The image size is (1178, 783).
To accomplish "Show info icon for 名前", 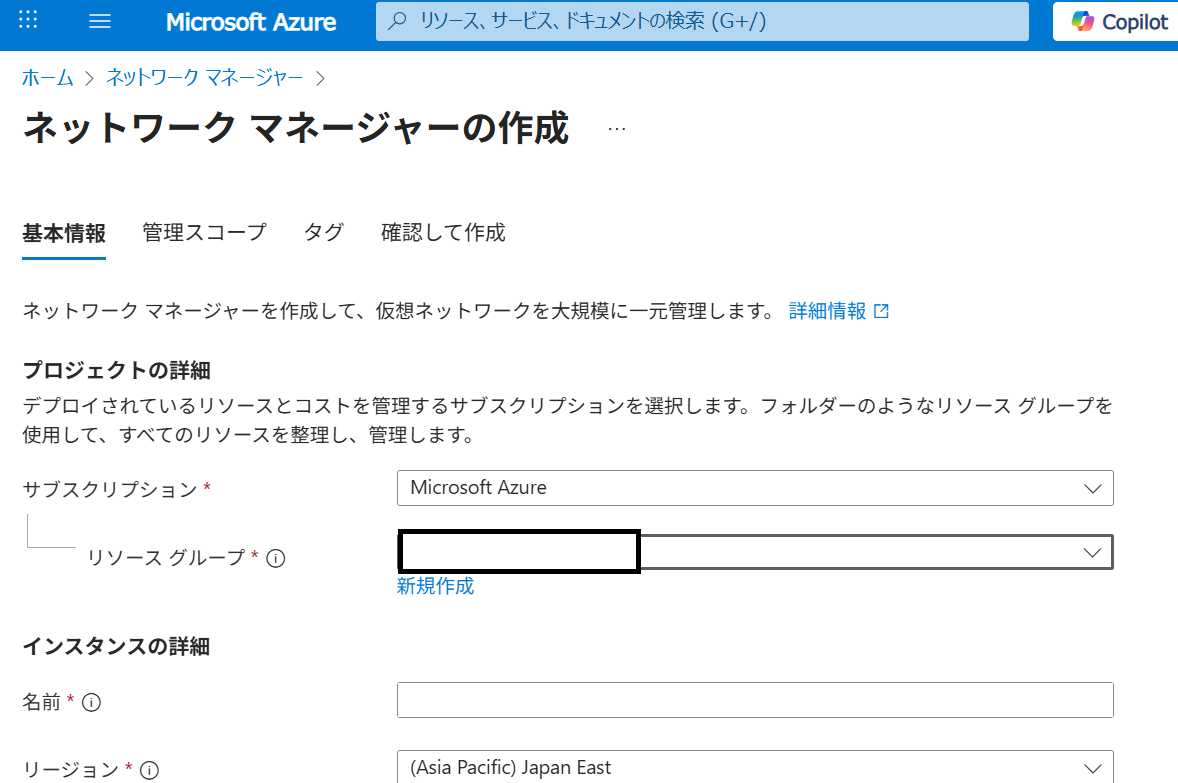I will pos(91,703).
